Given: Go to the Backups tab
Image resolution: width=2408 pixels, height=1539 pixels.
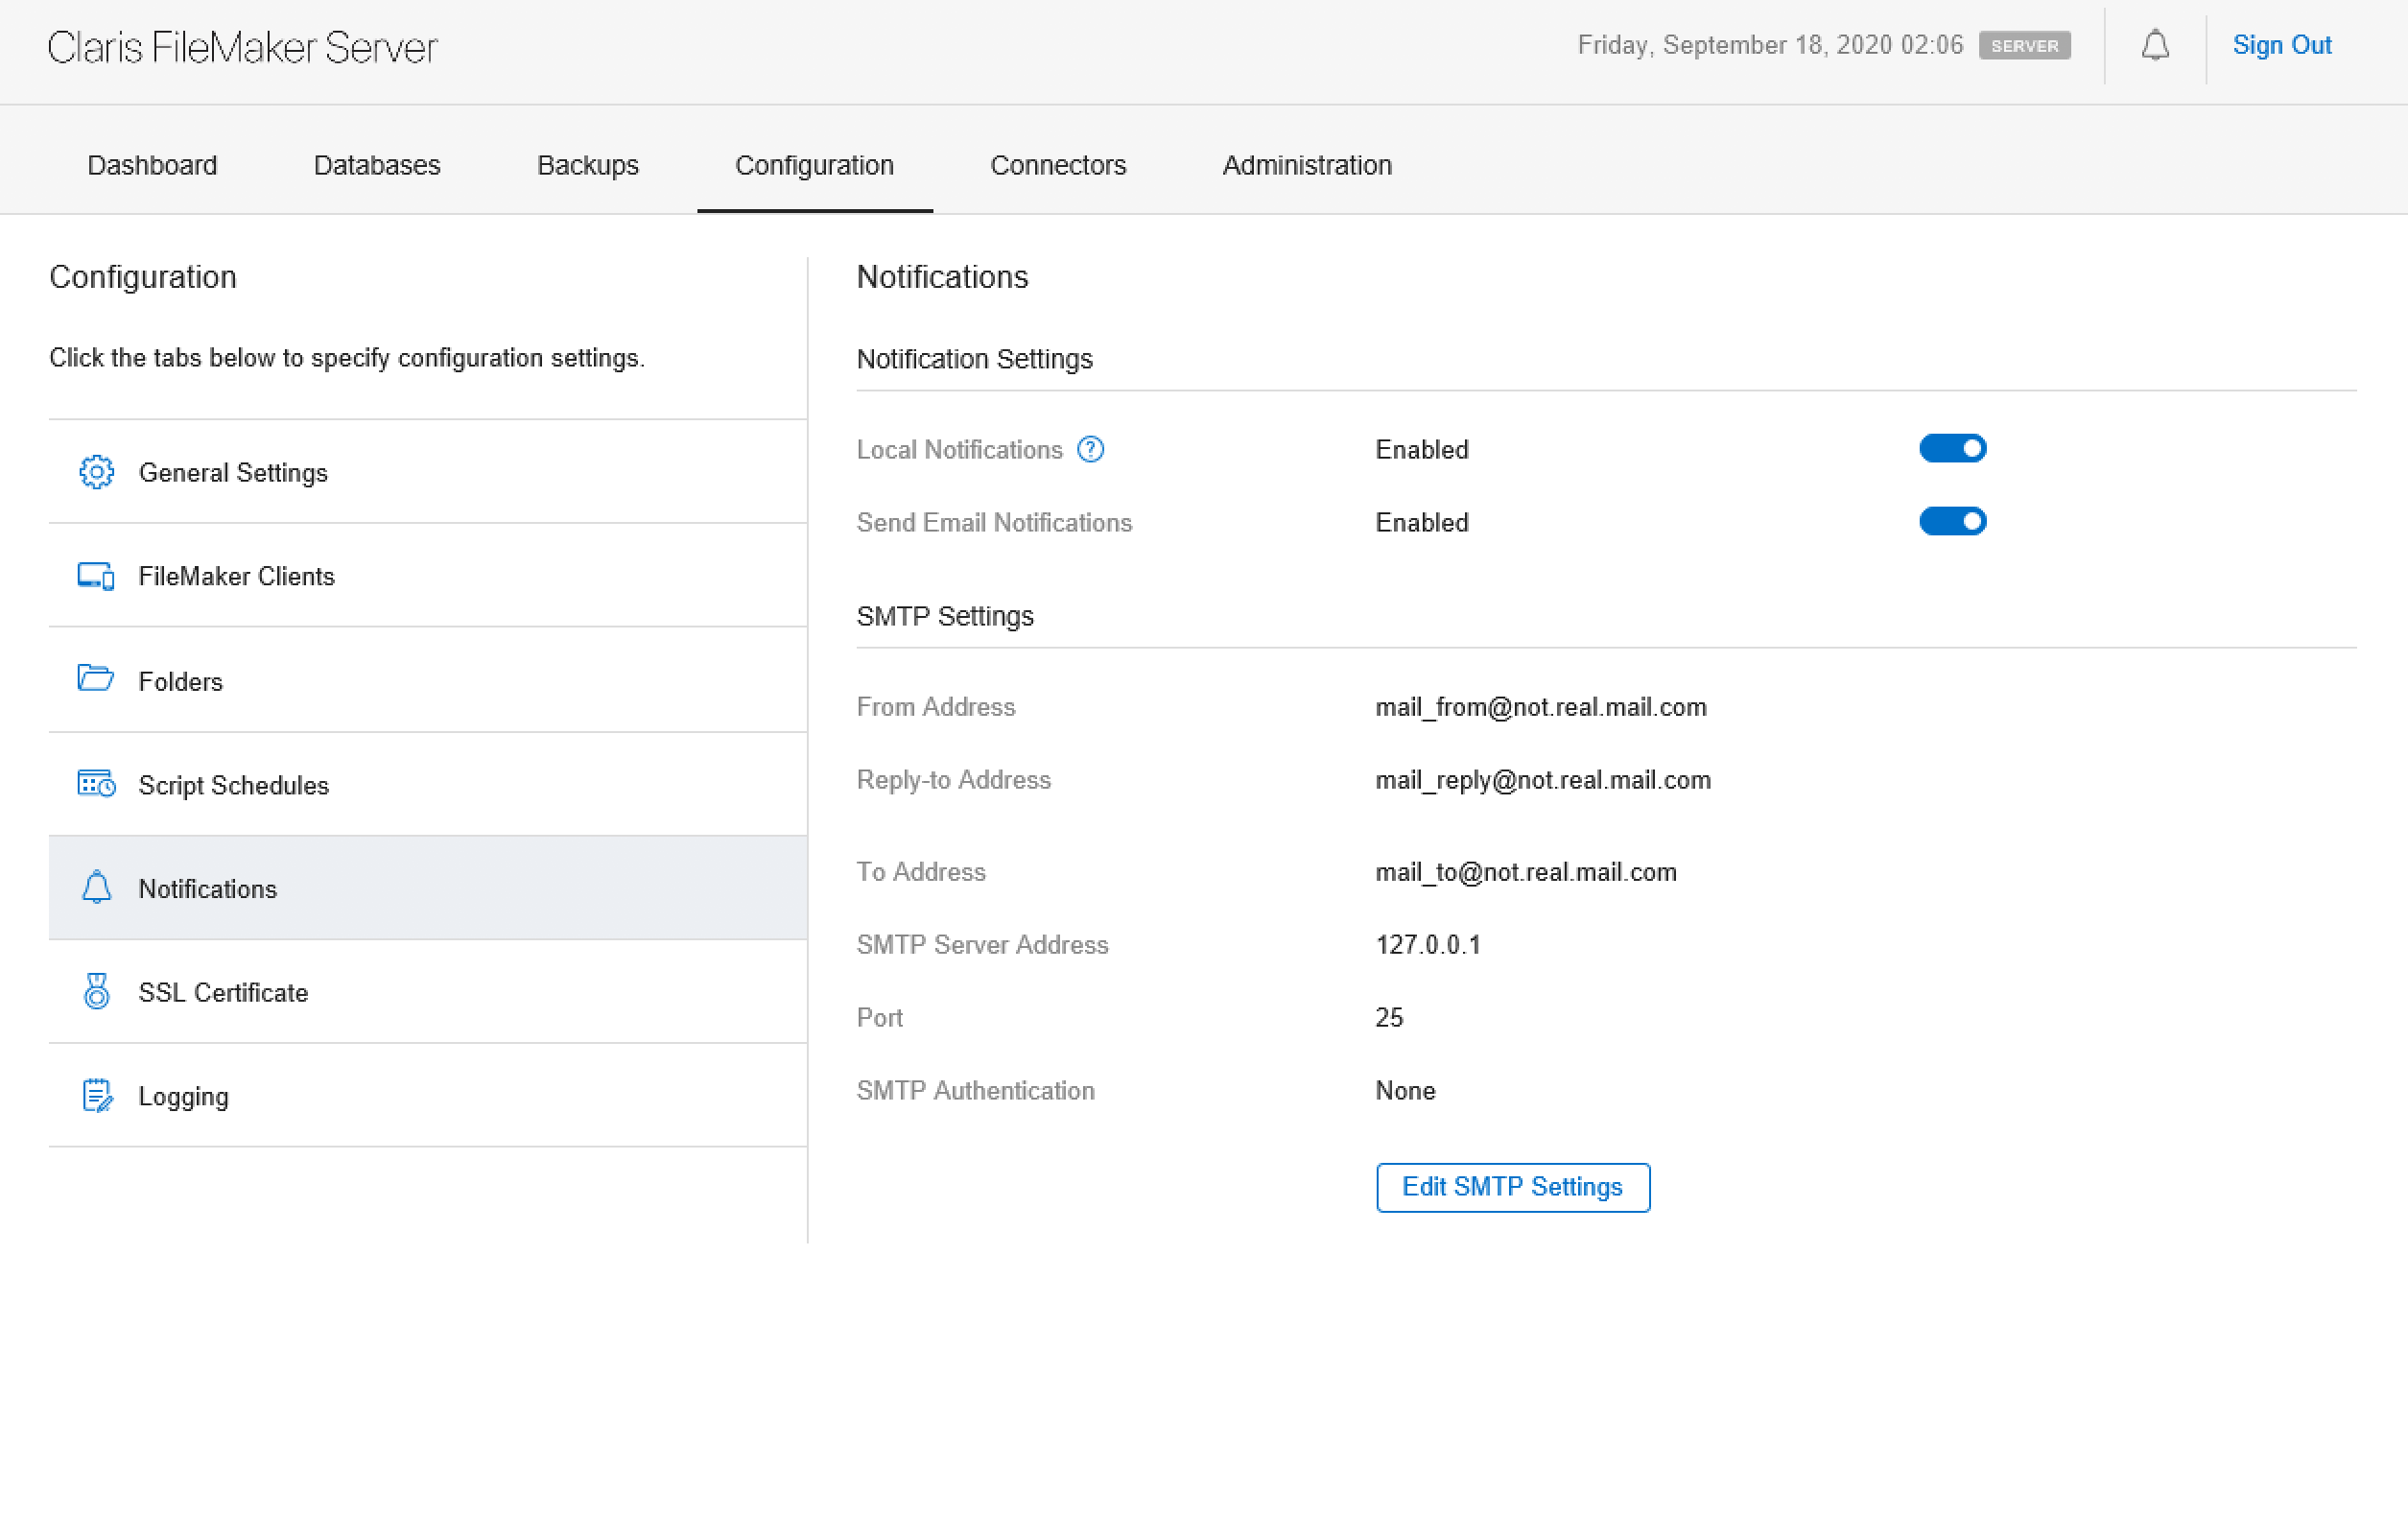Looking at the screenshot, I should click(x=587, y=165).
